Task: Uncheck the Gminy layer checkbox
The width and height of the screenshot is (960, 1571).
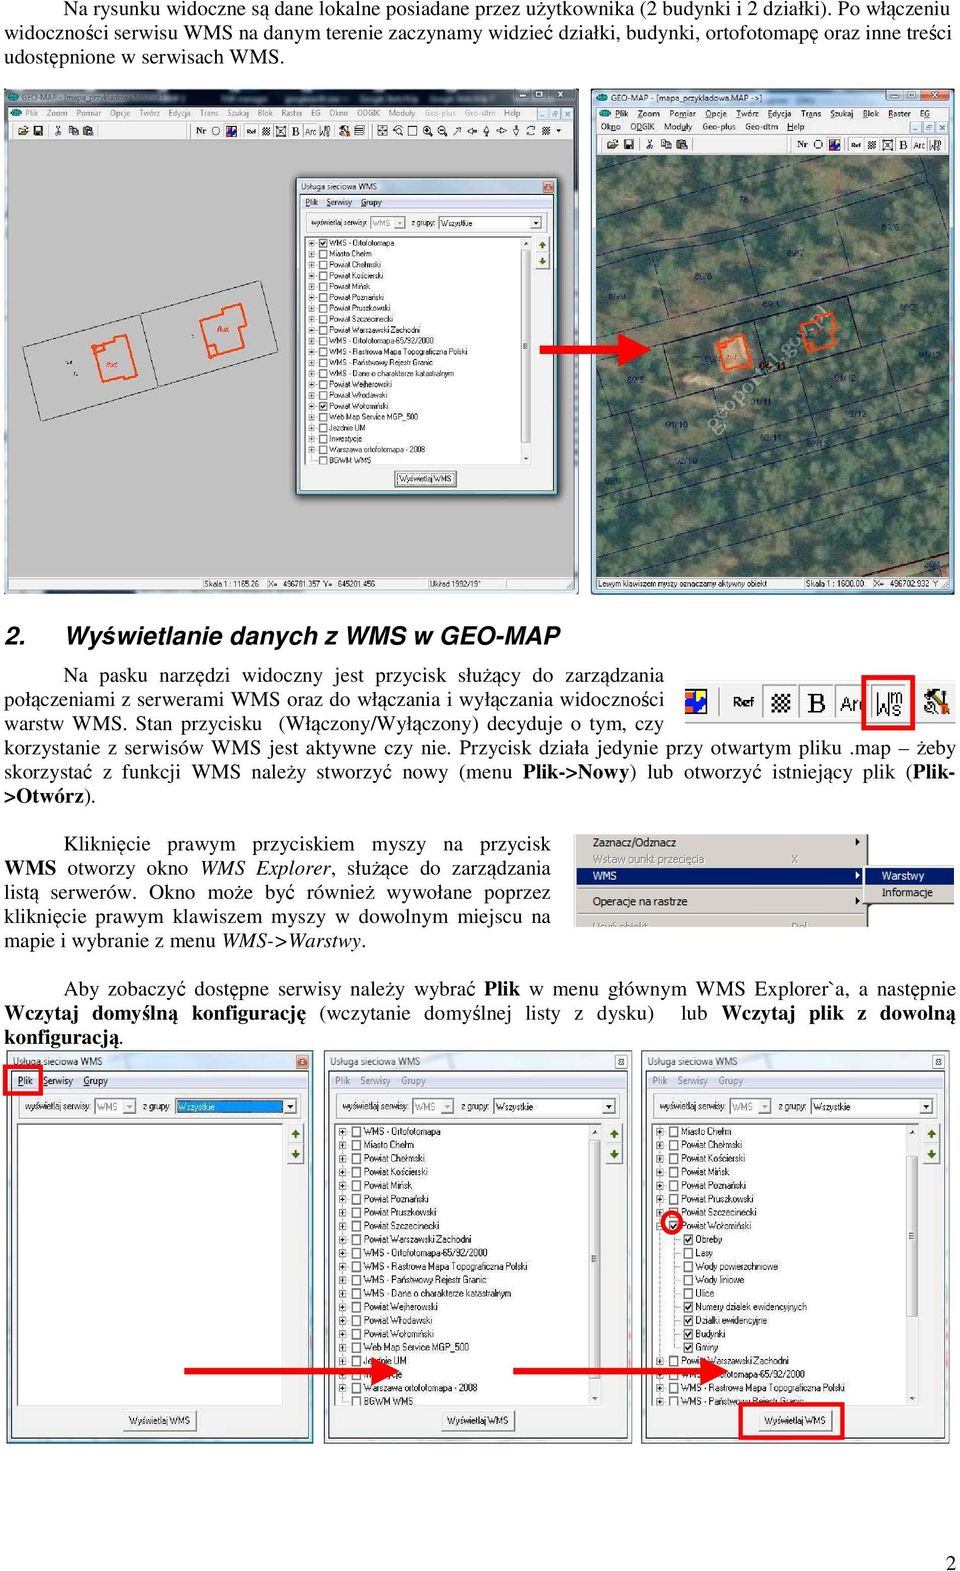Action: 688,1347
